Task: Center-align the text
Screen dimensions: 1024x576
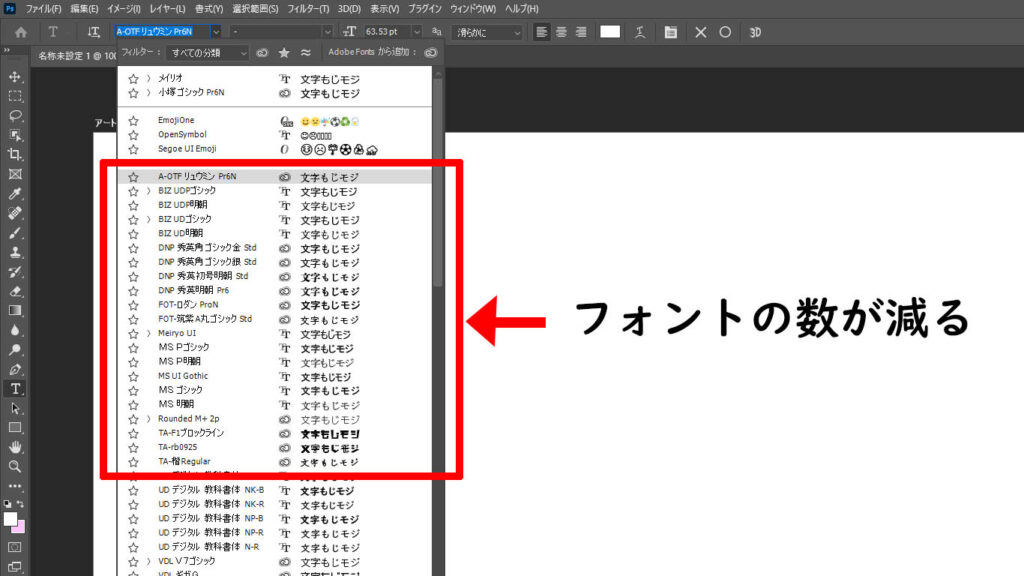Action: coord(561,32)
